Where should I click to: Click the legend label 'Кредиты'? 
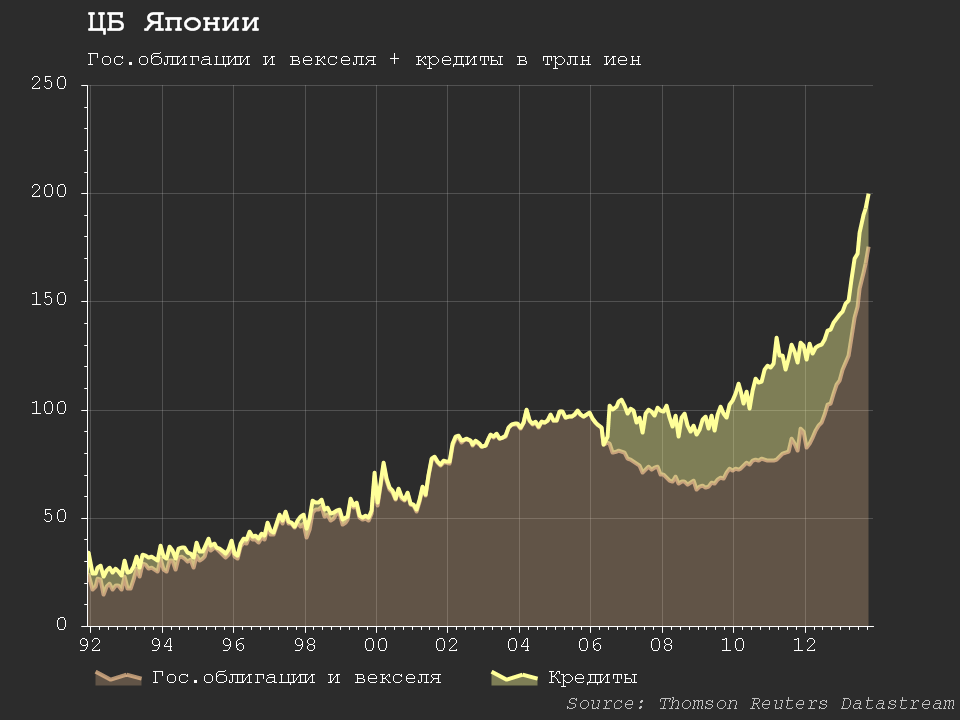point(593,678)
